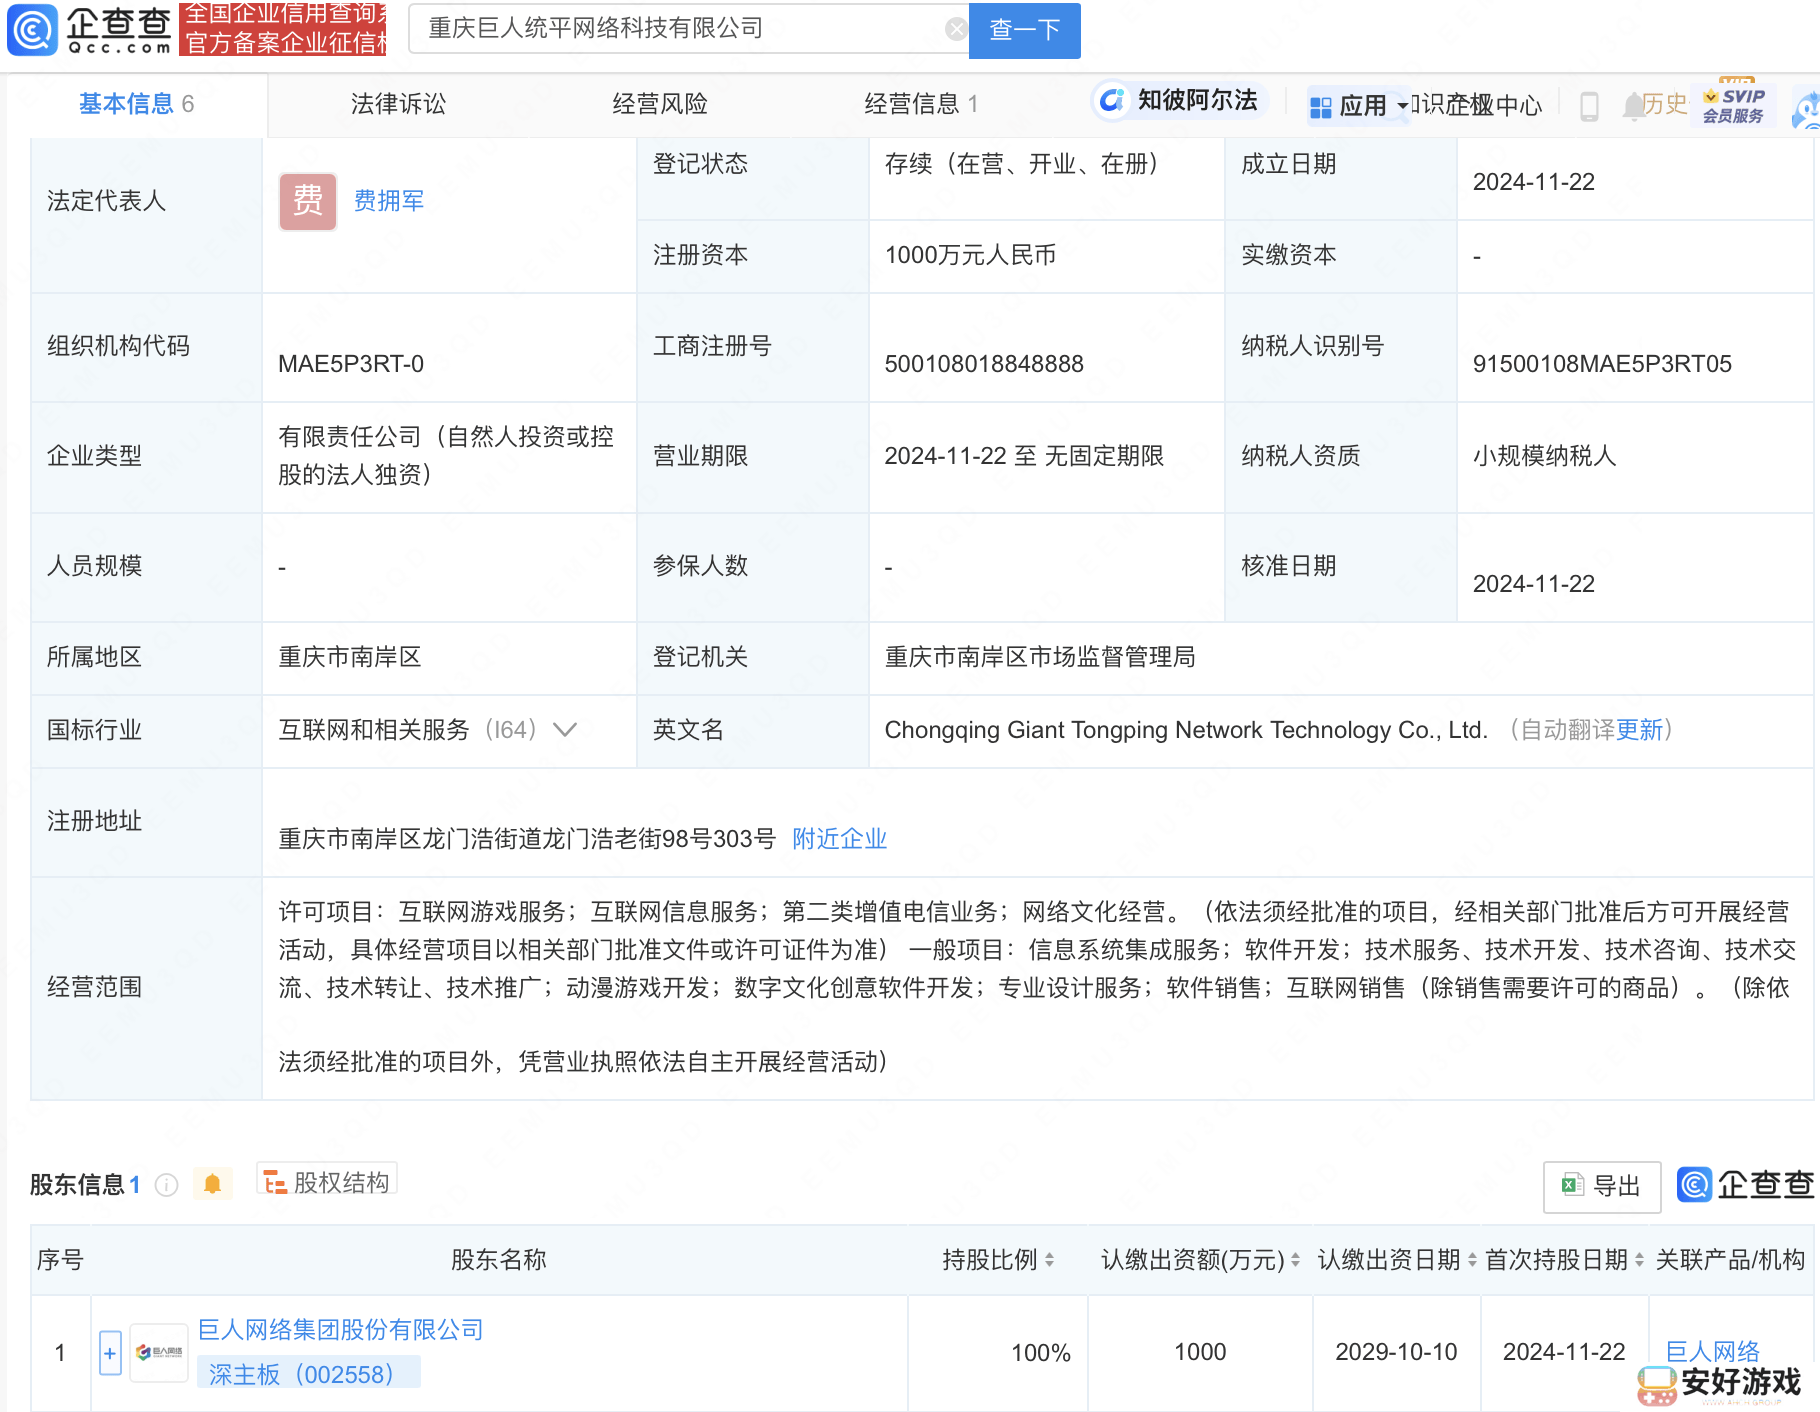Screen dimensions: 1820x1412
Task: Expand the 国标行业 industry chevron
Action: [x=565, y=730]
